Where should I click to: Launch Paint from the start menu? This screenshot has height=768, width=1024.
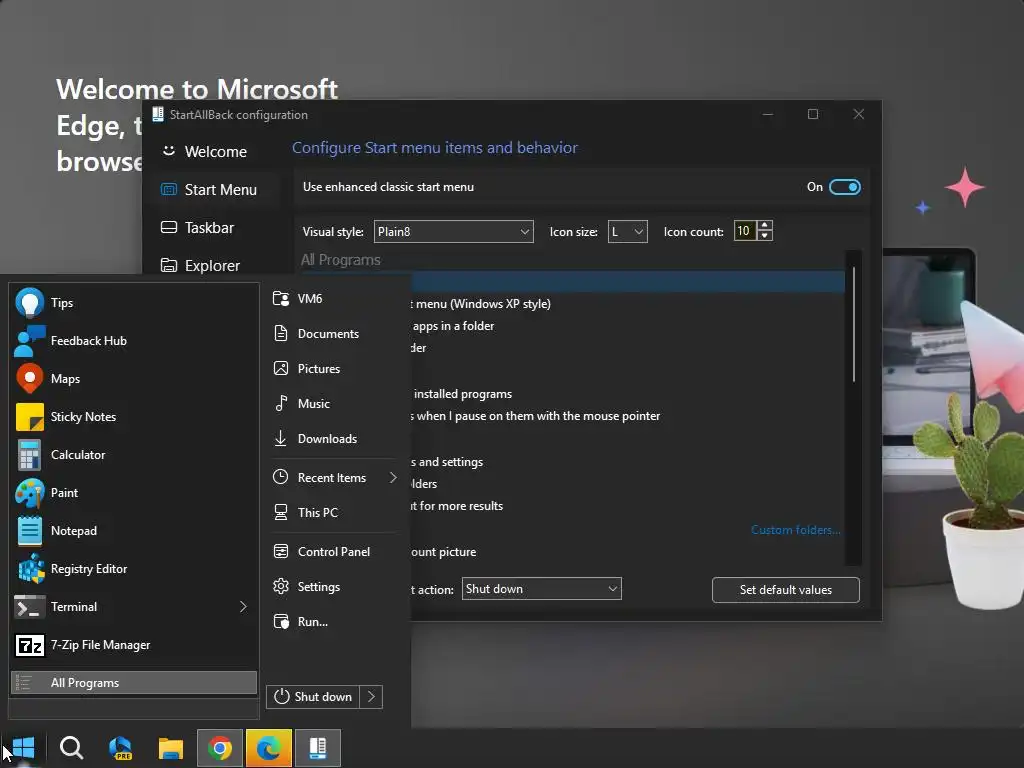point(134,493)
